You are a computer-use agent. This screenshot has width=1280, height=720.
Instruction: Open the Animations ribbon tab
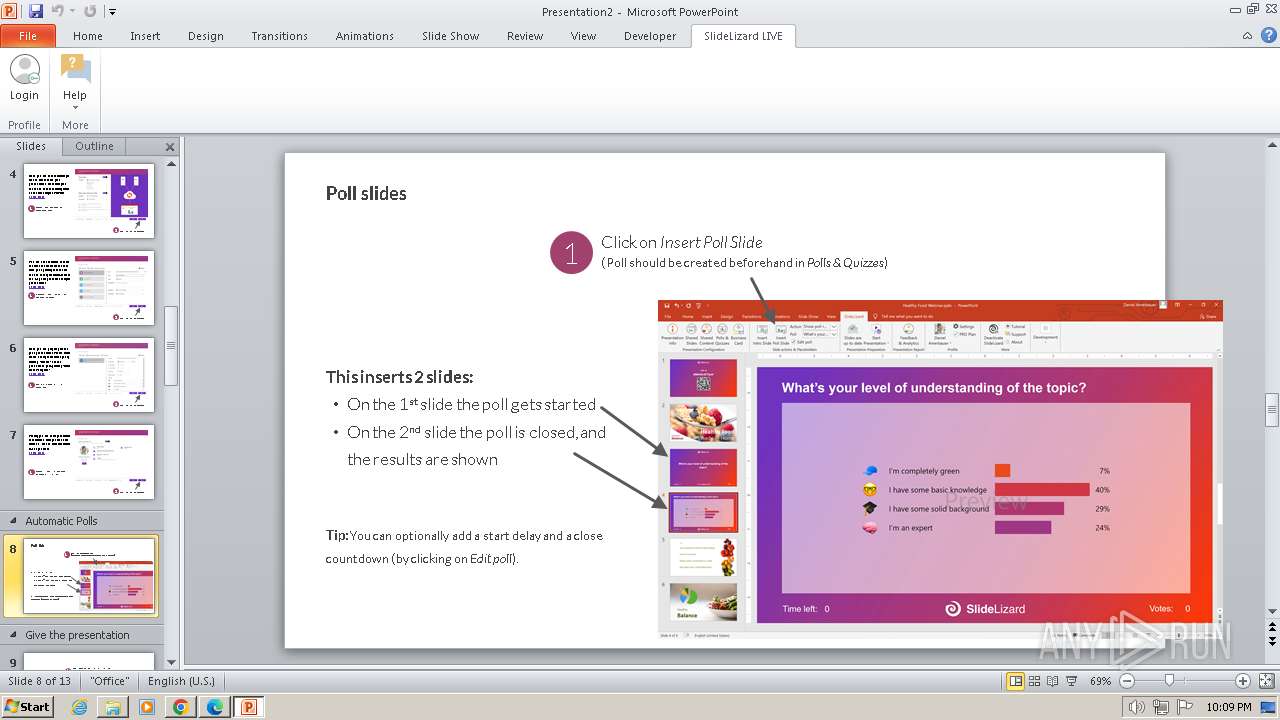tap(365, 36)
